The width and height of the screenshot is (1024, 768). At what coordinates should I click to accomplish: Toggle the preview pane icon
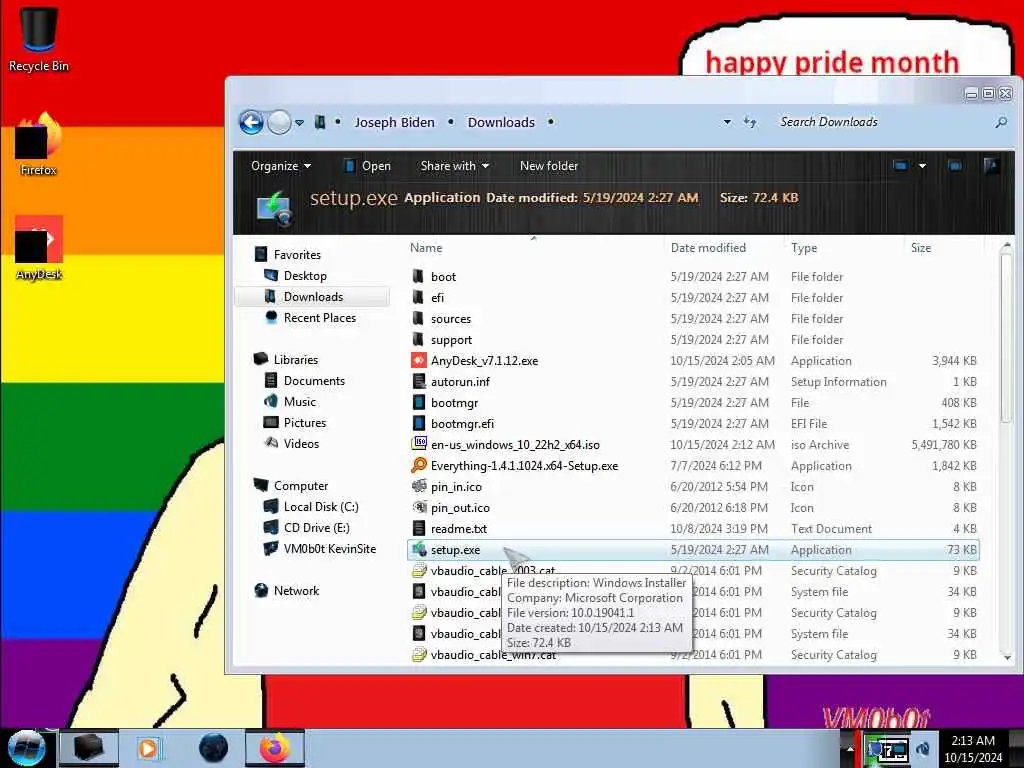click(955, 166)
